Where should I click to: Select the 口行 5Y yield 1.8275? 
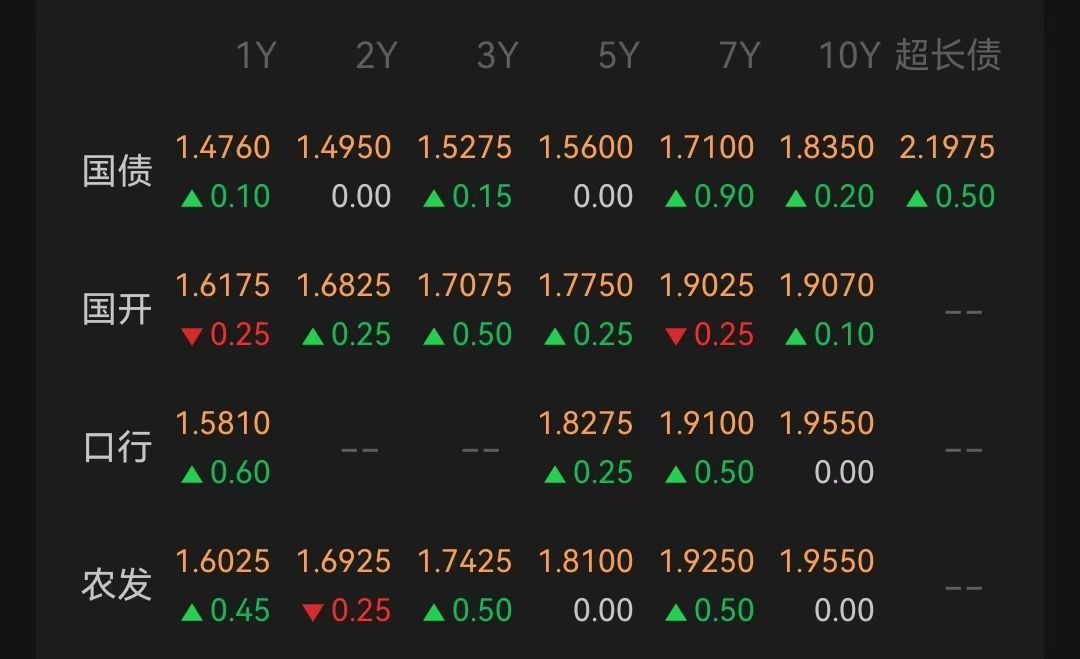coord(585,423)
